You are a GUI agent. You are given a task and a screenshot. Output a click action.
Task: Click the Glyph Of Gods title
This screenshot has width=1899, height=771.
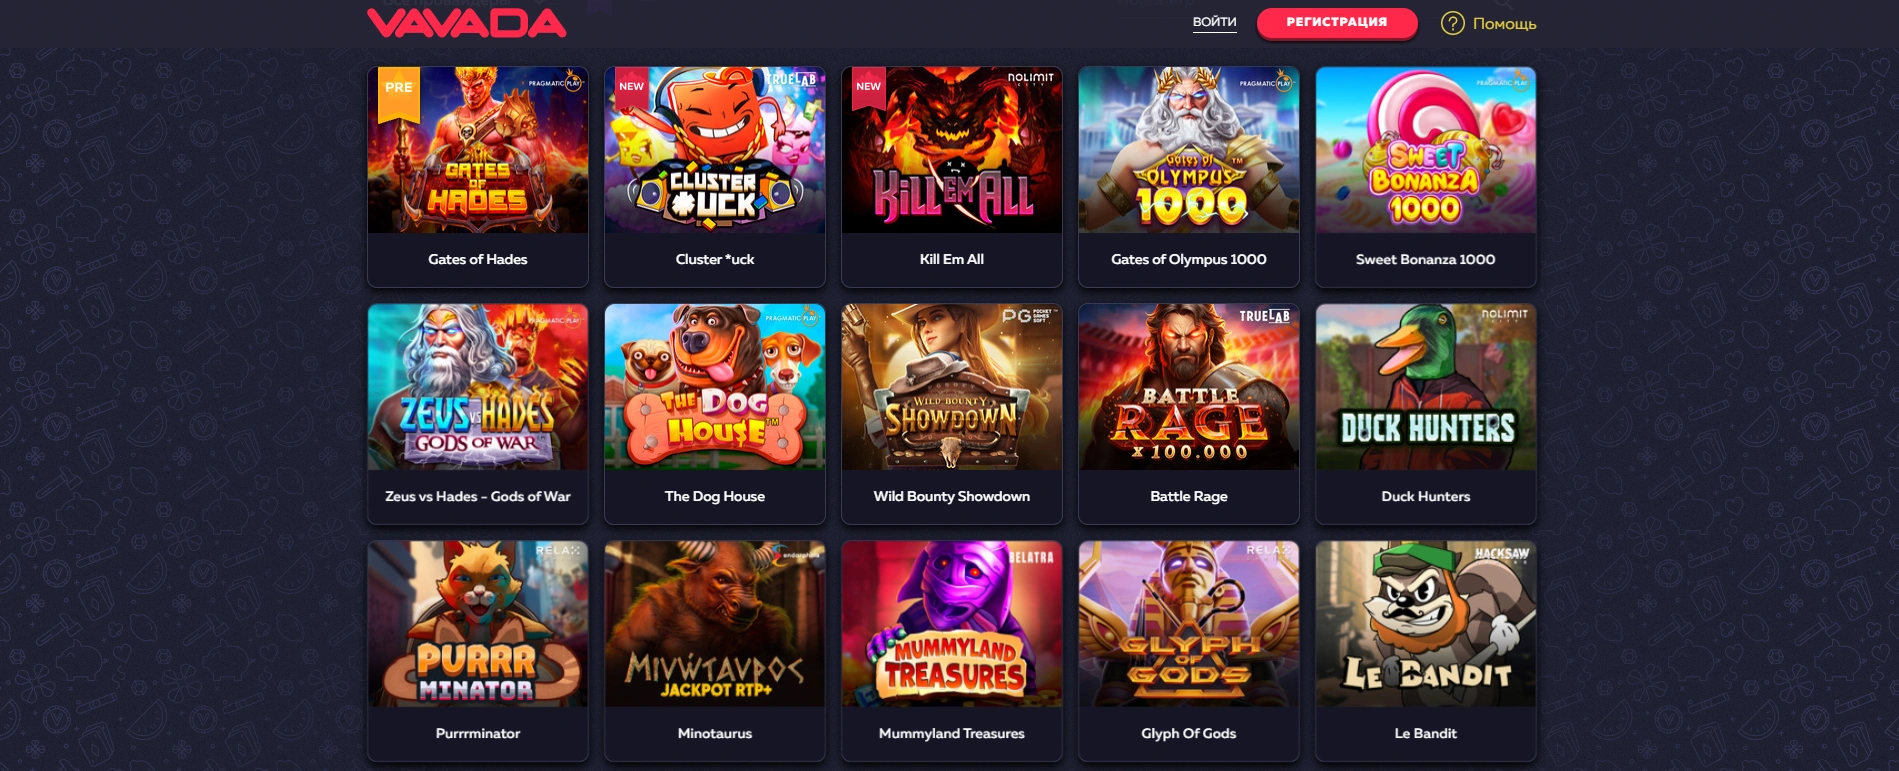tap(1189, 733)
